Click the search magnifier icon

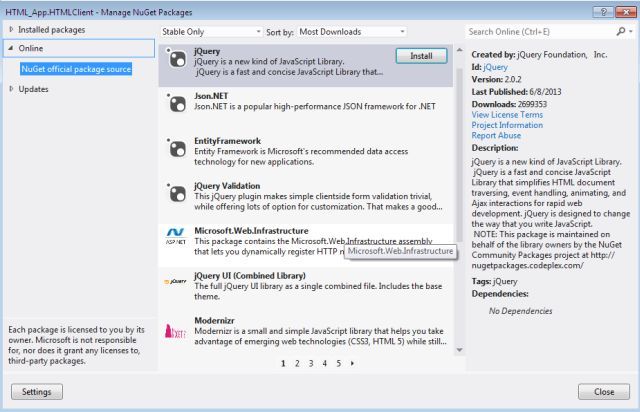(x=621, y=31)
